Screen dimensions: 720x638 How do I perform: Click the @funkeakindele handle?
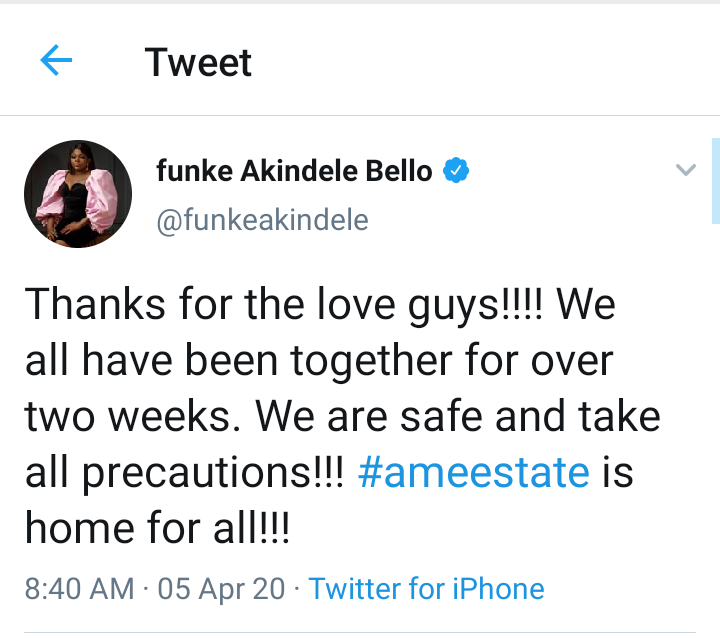(262, 220)
